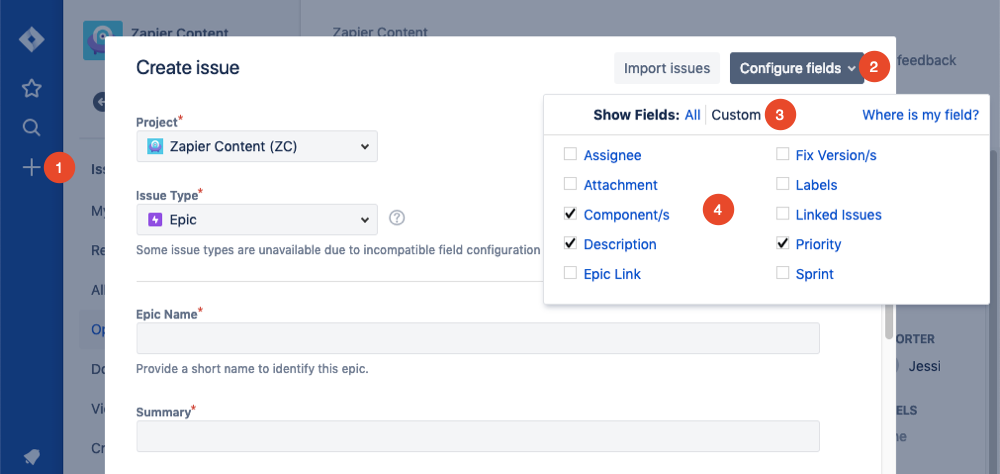This screenshot has height=474, width=1000.
Task: Click the Import issues button
Action: pyautogui.click(x=666, y=68)
